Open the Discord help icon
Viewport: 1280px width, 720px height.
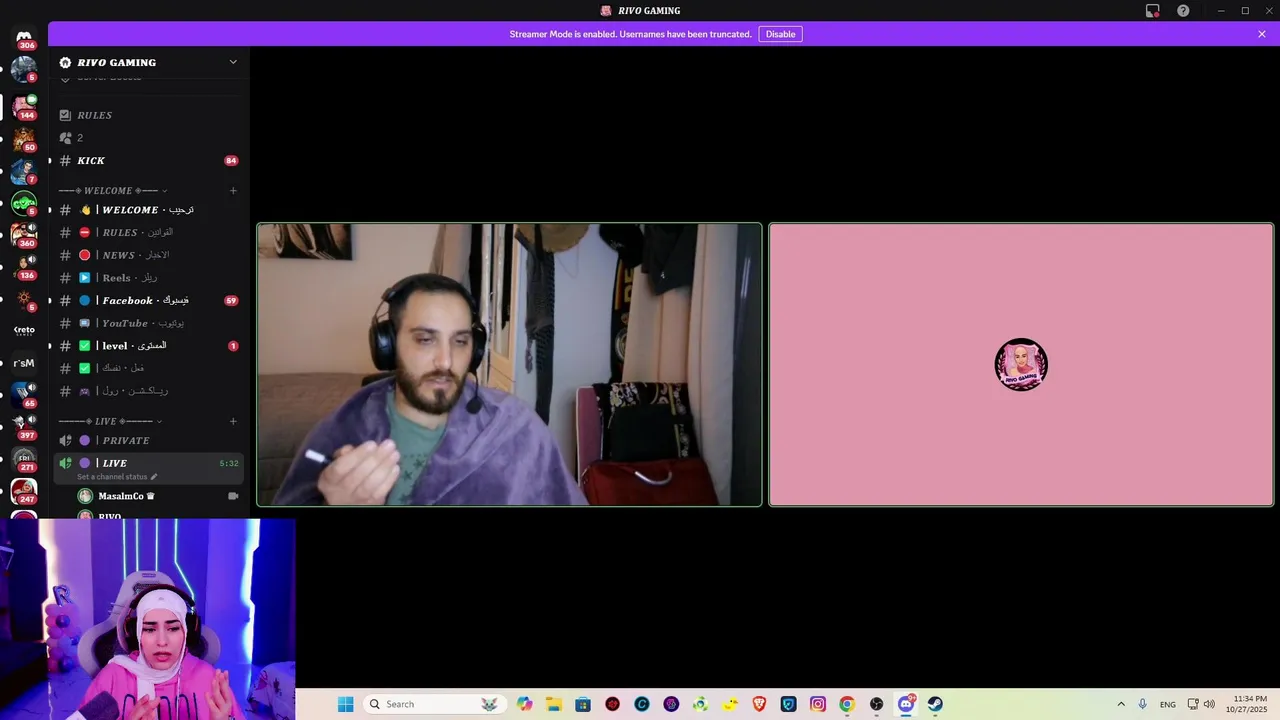1183,11
